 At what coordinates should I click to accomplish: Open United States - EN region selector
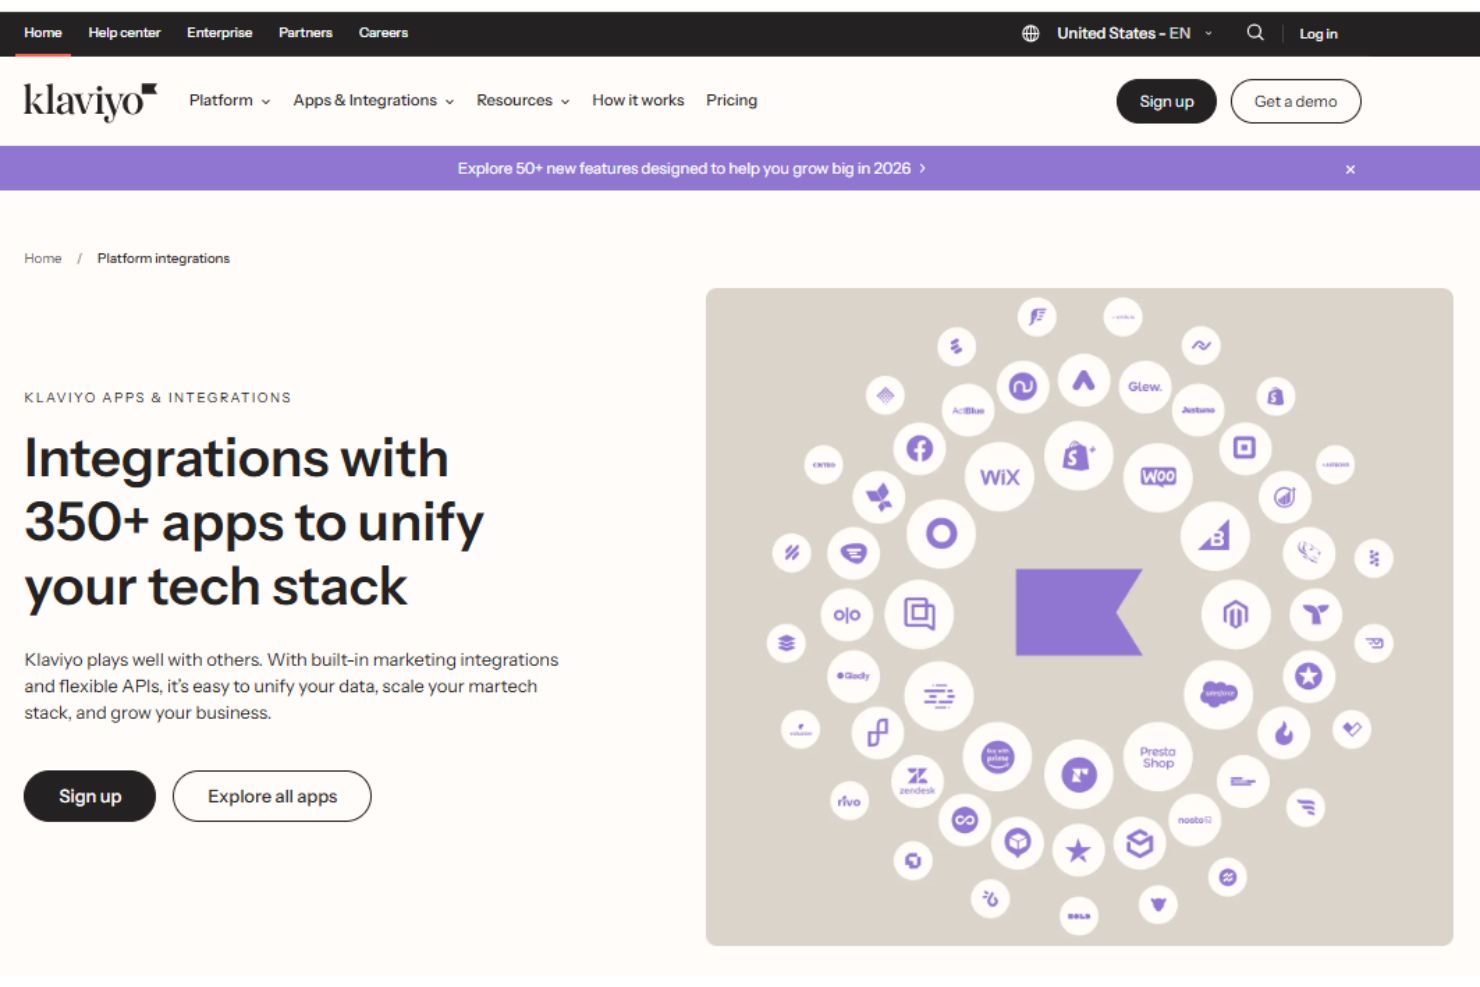point(1133,33)
